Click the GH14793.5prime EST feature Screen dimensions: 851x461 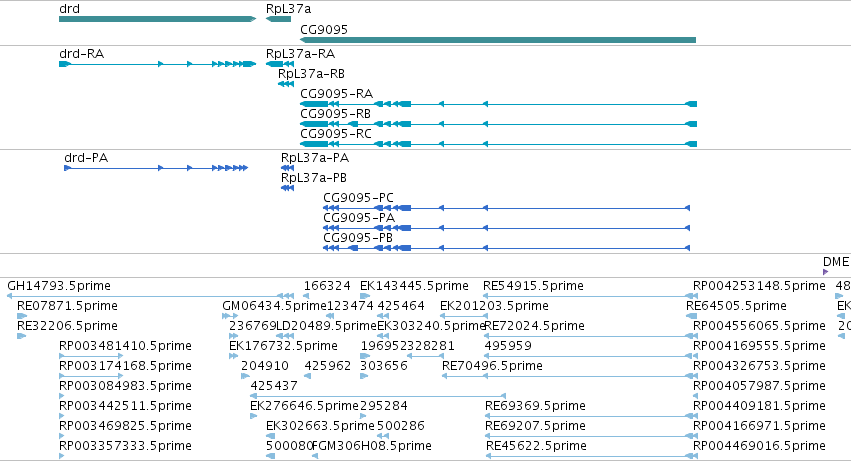[151, 296]
